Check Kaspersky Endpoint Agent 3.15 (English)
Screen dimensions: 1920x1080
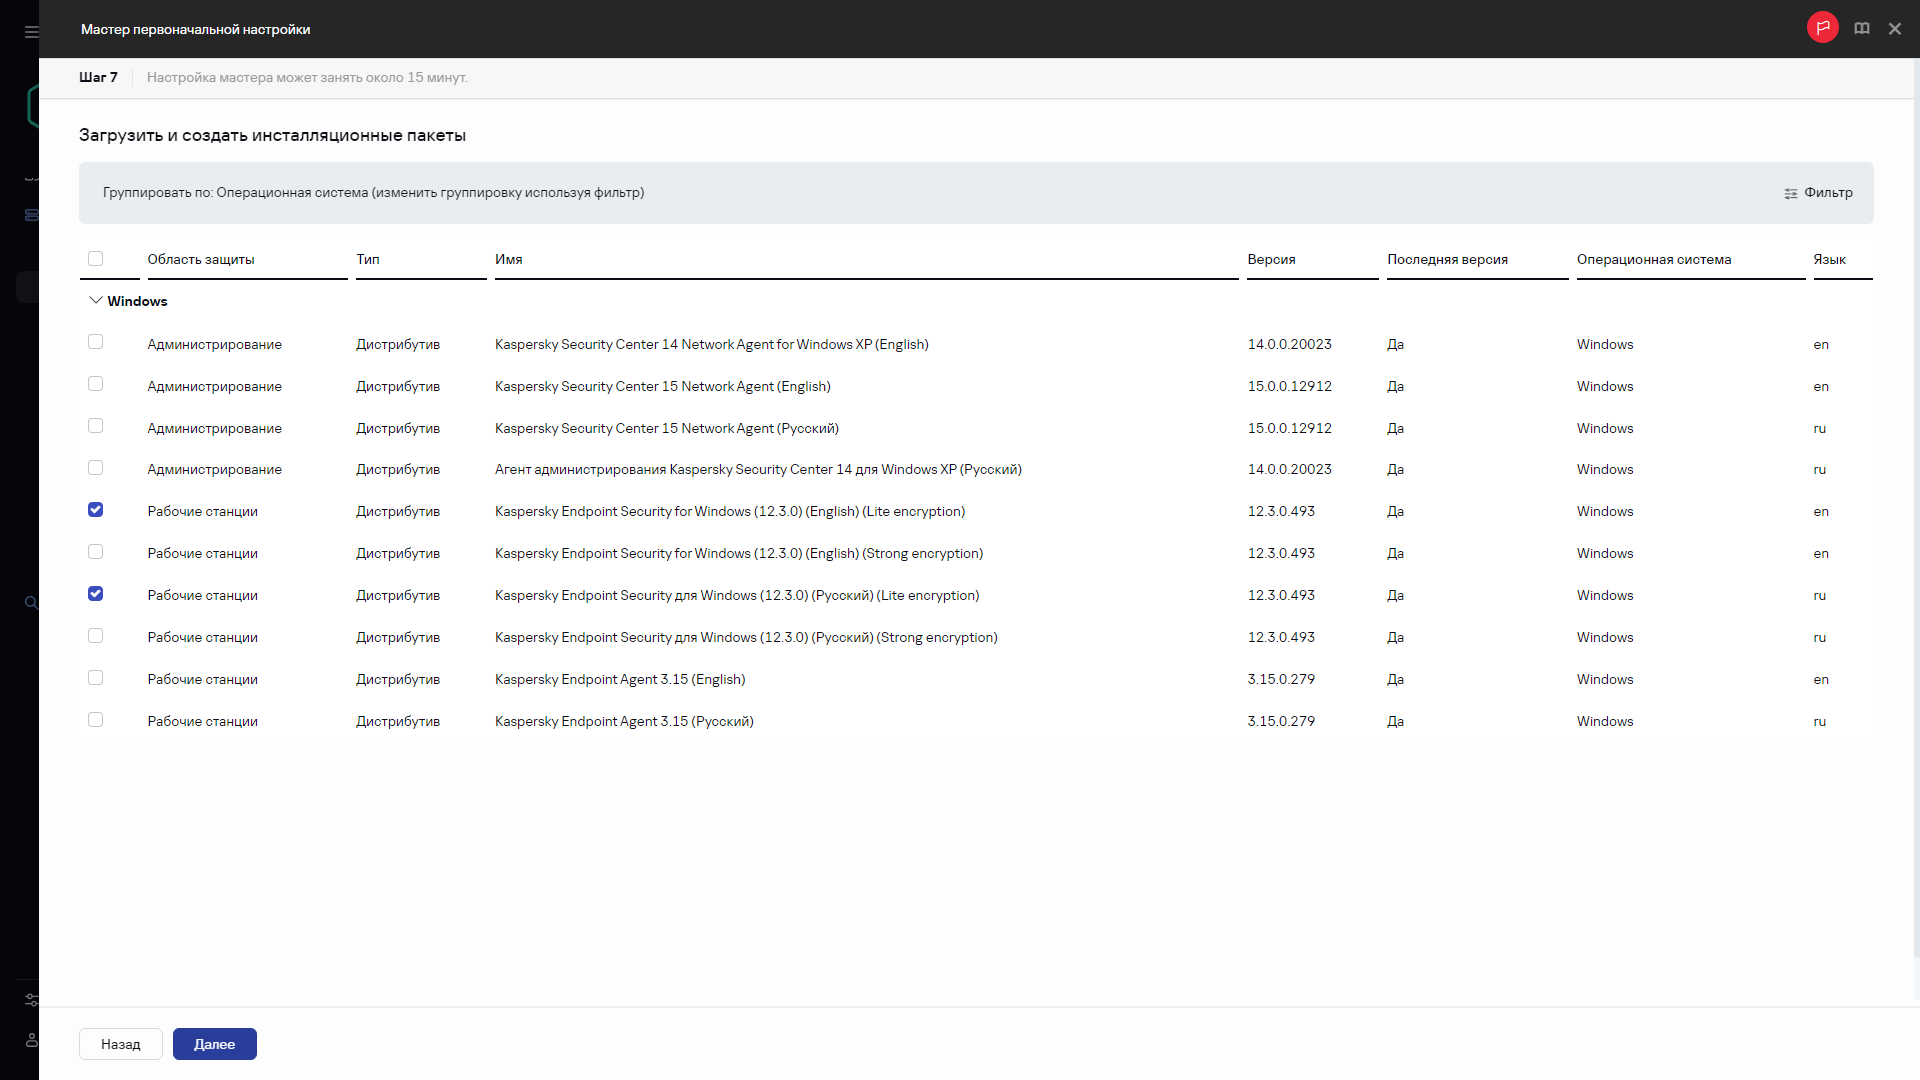[x=95, y=678]
